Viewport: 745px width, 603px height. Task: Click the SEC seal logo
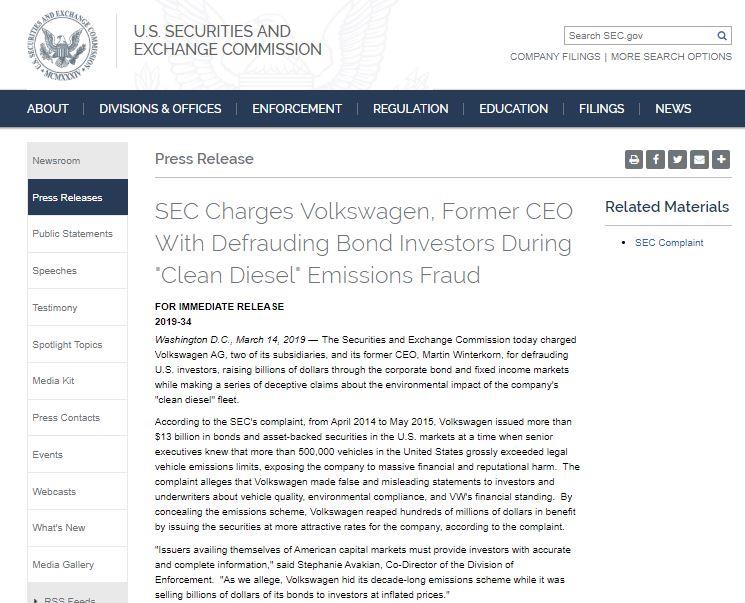point(63,44)
